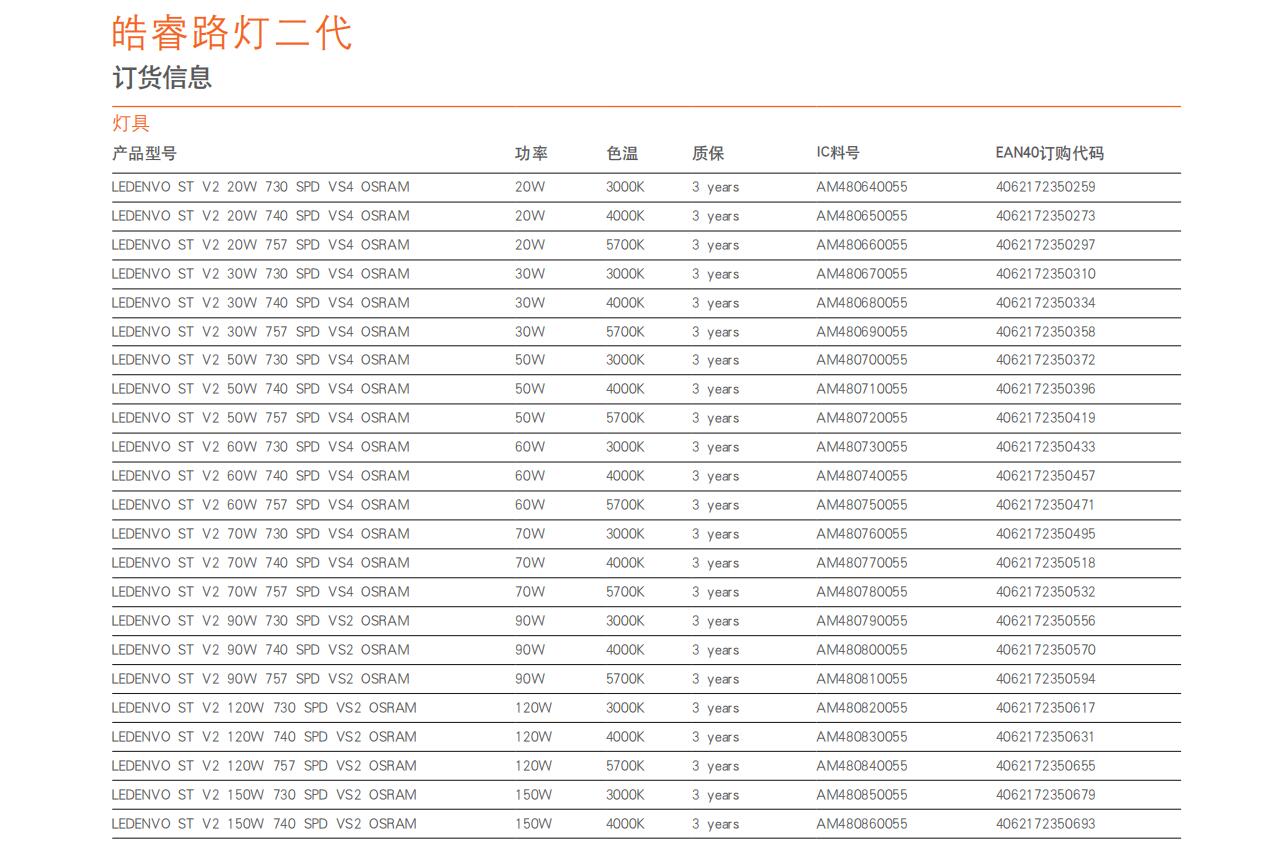Click EAN code 4062172350679
This screenshot has height=845, width=1284.
coord(1046,795)
